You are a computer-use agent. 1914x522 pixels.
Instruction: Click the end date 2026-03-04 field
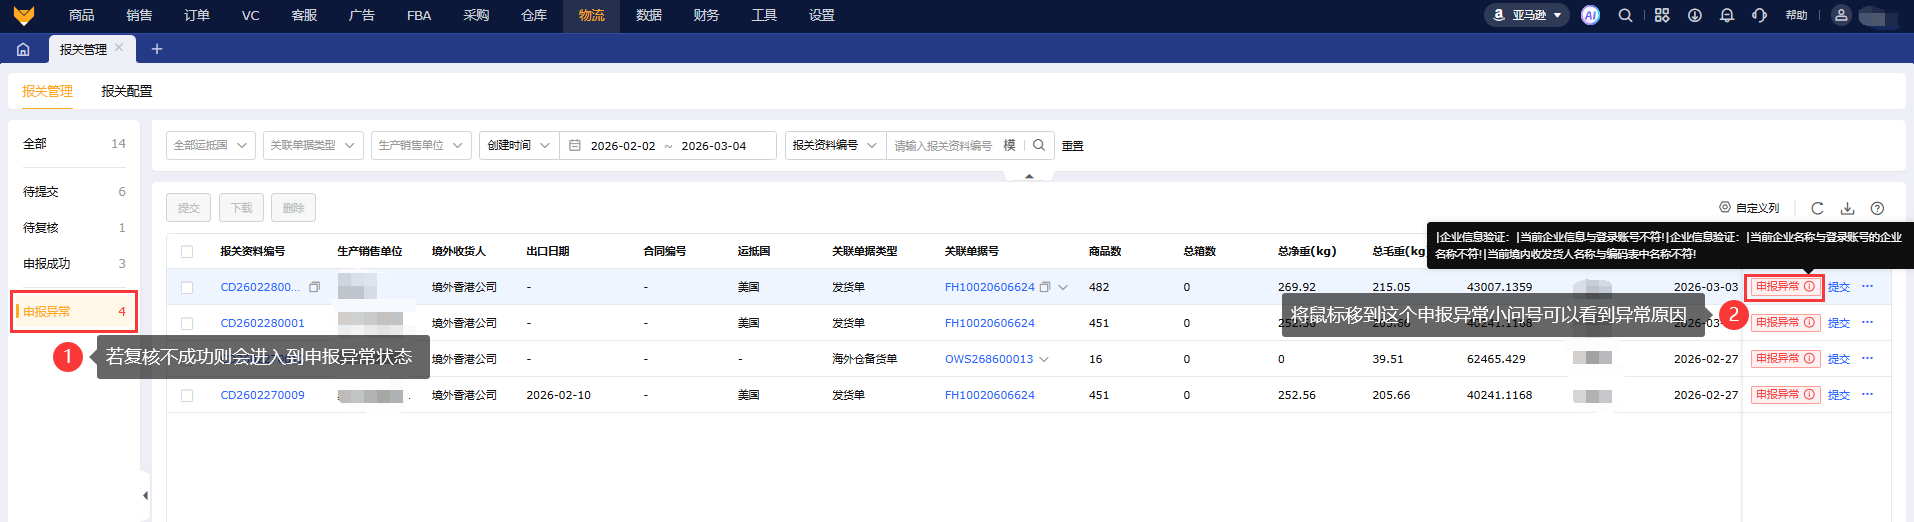(714, 146)
